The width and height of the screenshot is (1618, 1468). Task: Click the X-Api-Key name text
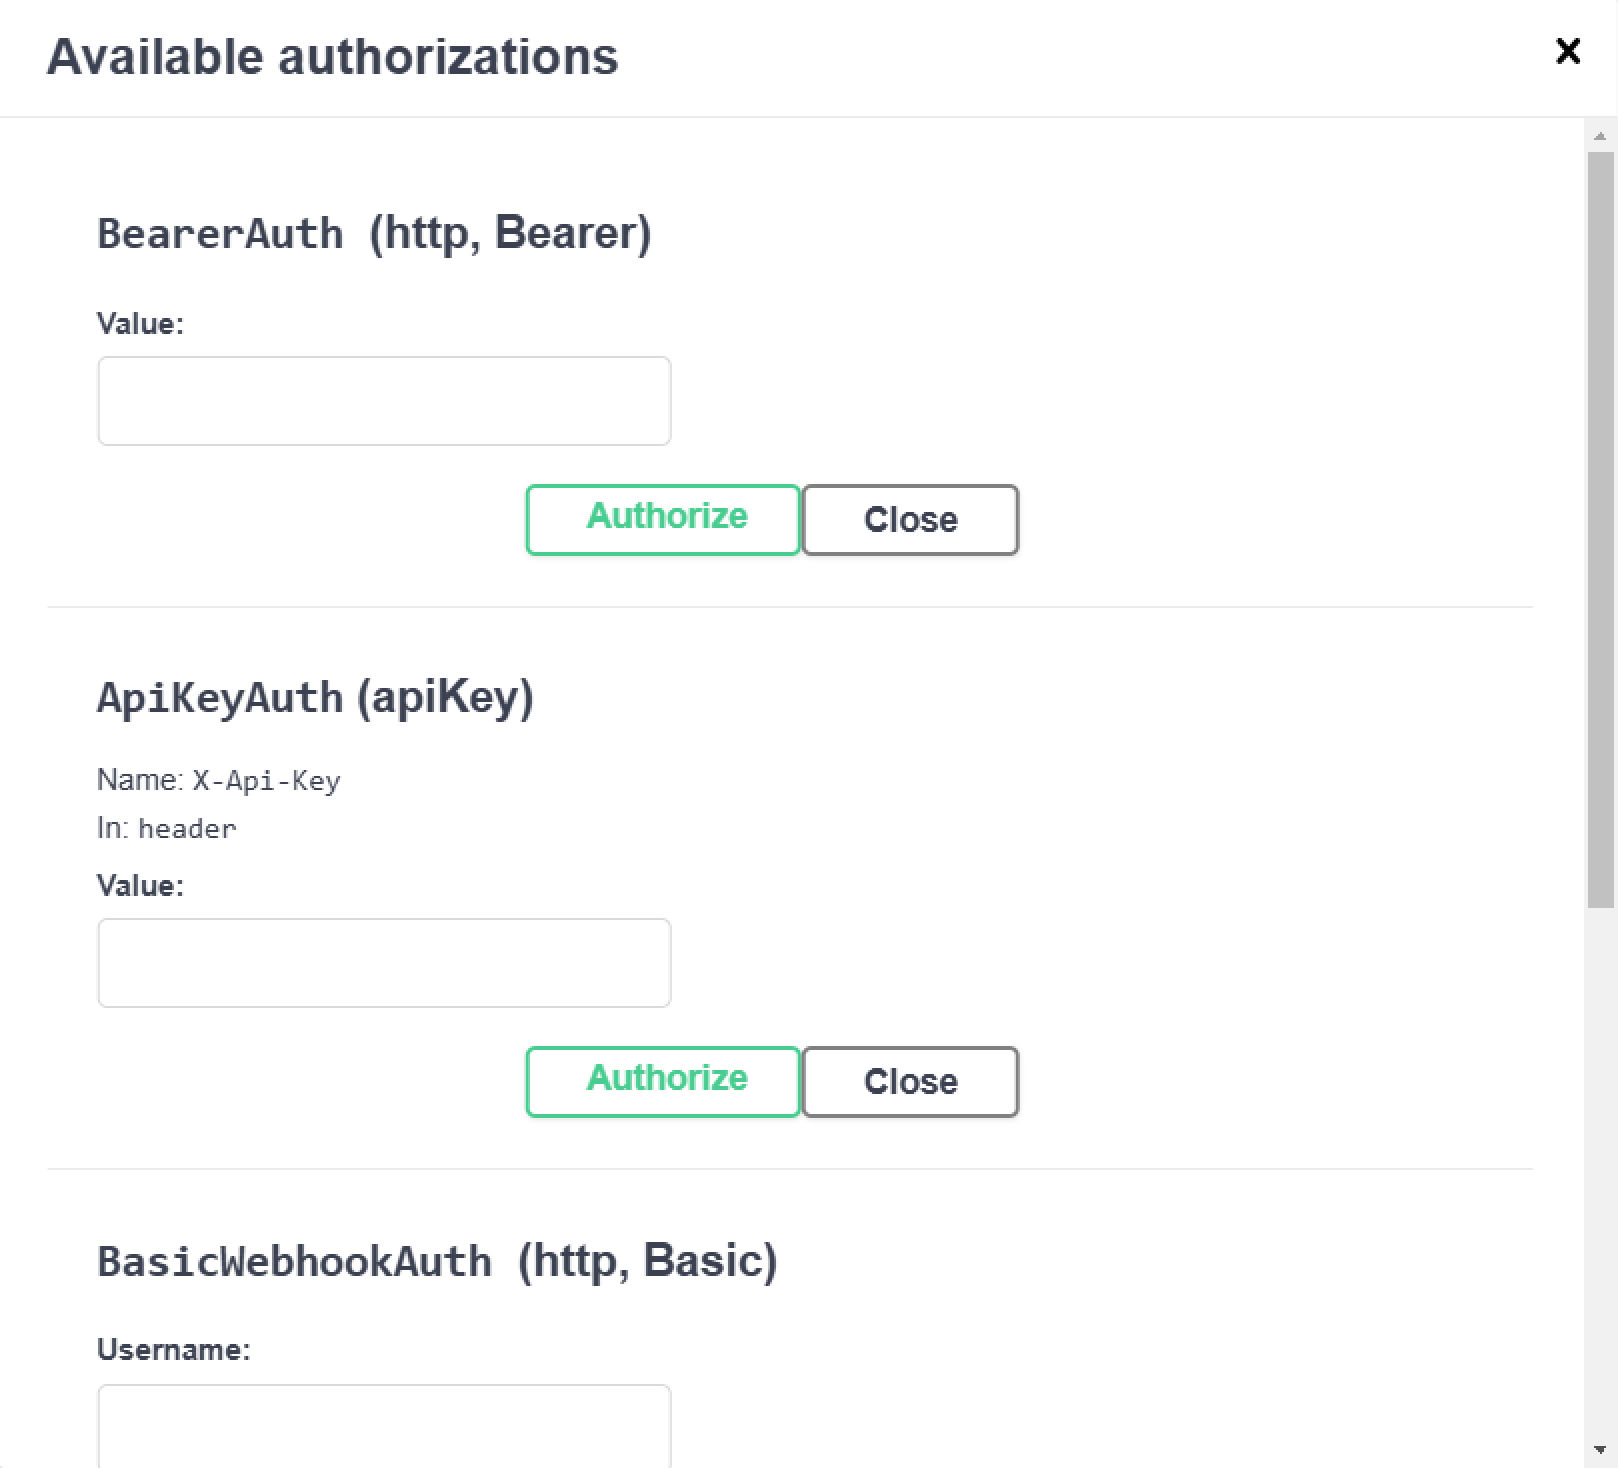pos(266,780)
